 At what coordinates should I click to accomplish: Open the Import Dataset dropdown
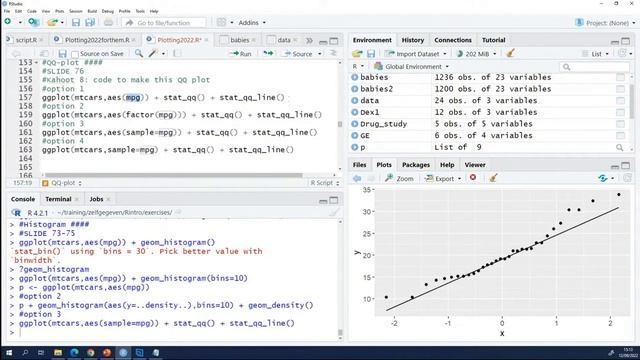416,53
